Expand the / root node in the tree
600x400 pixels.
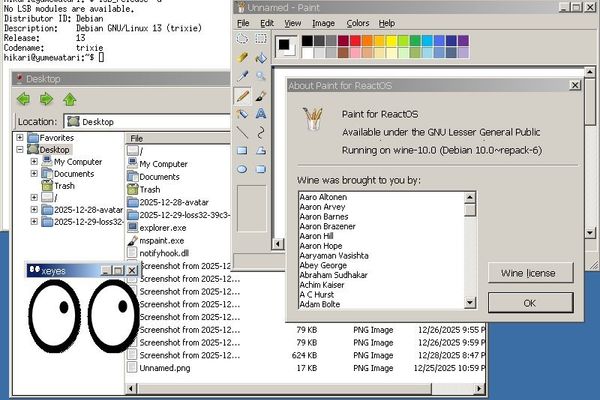(34, 198)
